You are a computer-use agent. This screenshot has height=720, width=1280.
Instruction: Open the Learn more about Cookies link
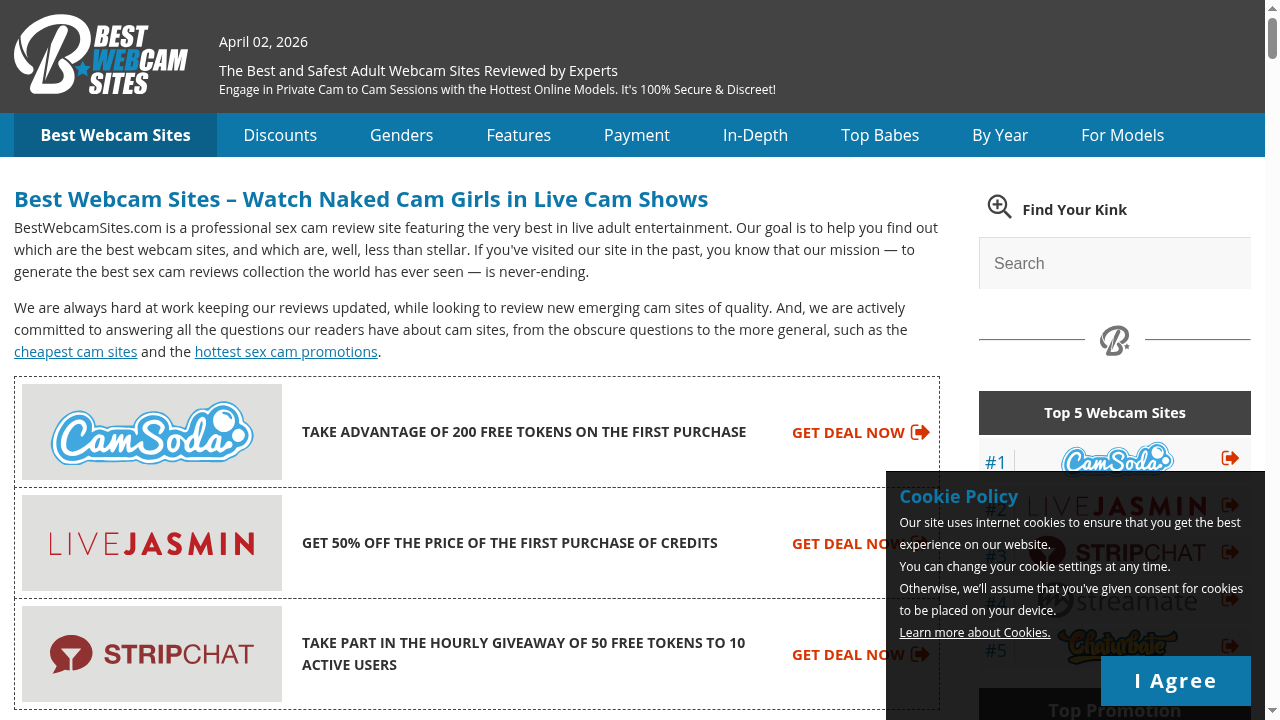[x=974, y=632]
